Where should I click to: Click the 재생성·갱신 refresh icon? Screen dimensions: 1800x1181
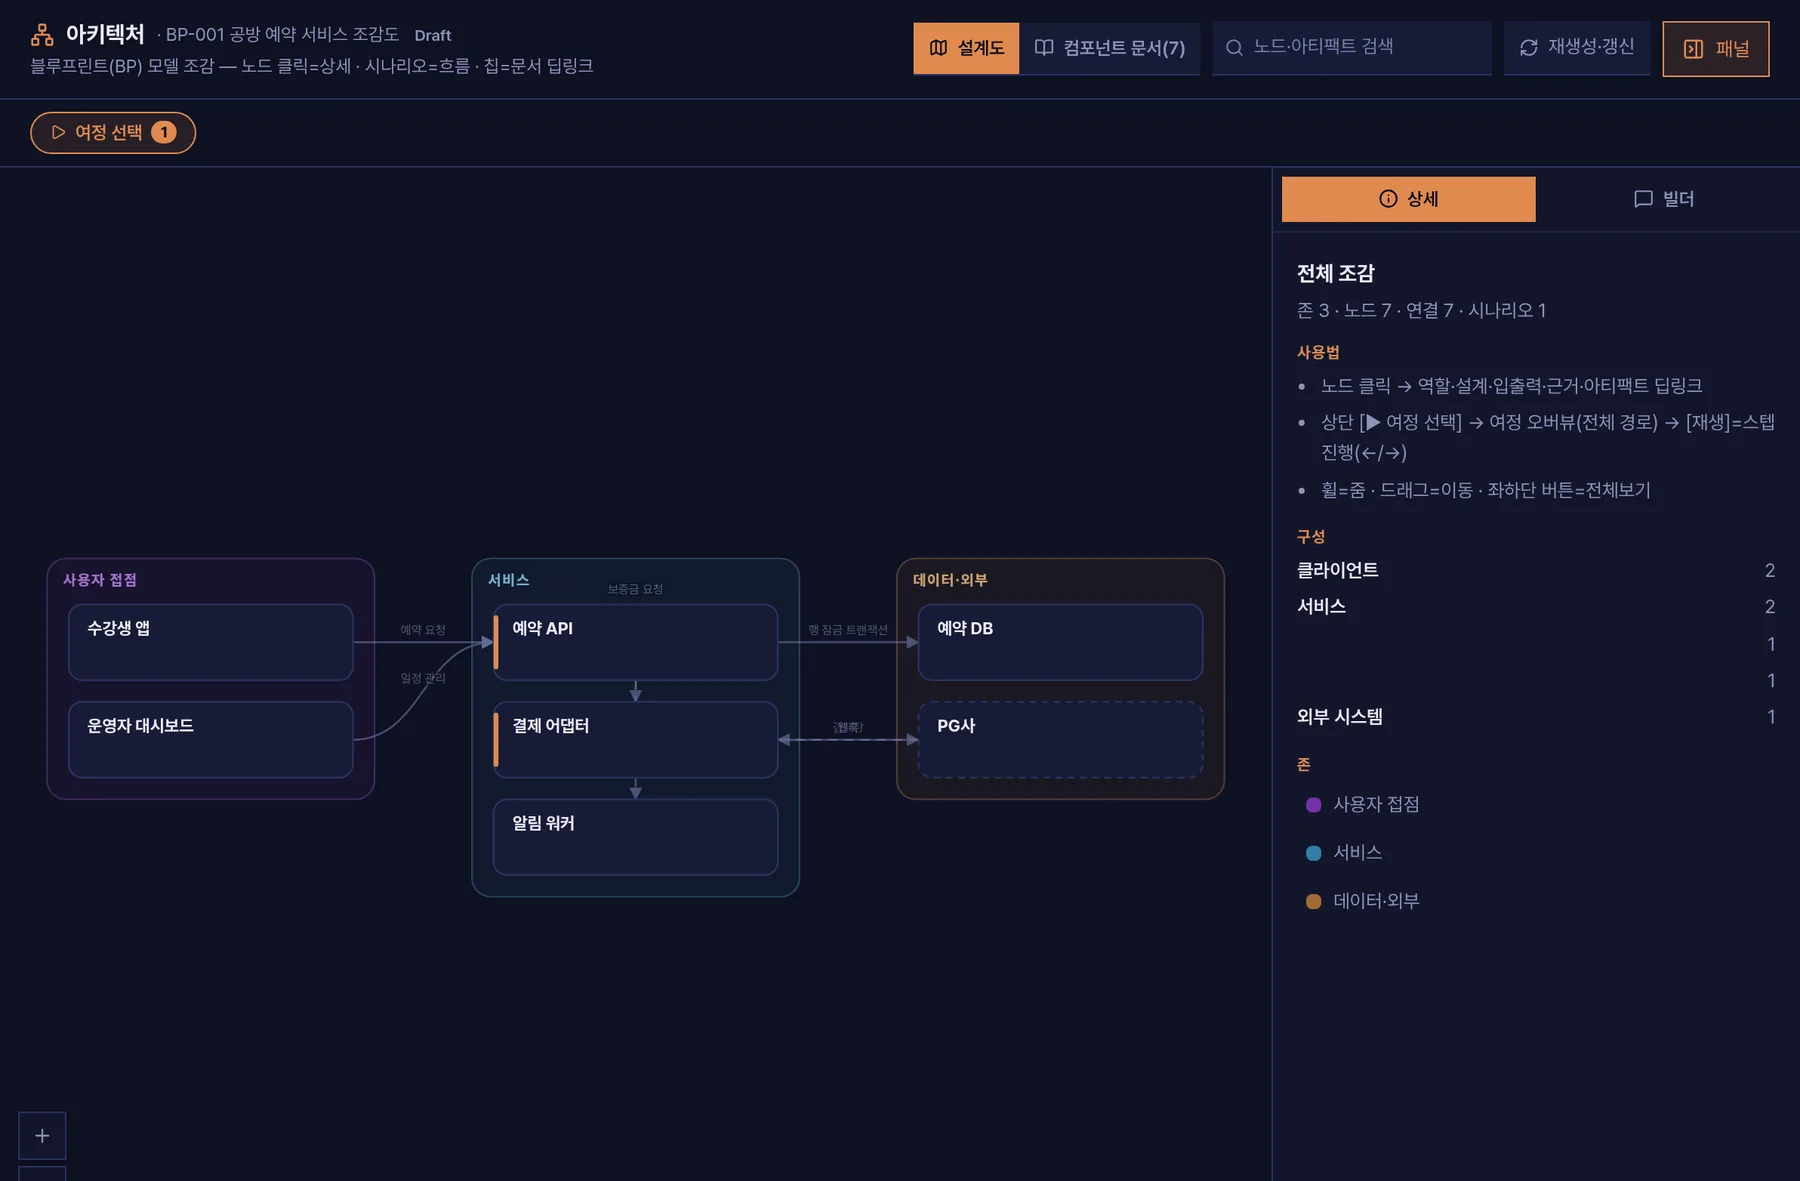tap(1529, 47)
